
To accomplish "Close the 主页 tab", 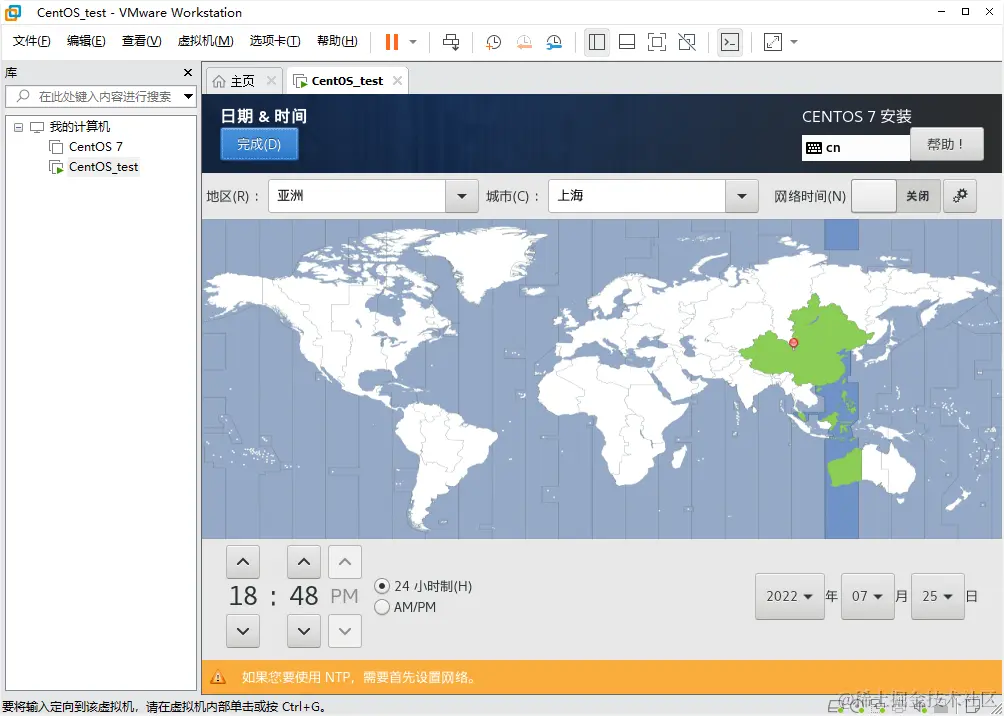I will click(x=271, y=81).
